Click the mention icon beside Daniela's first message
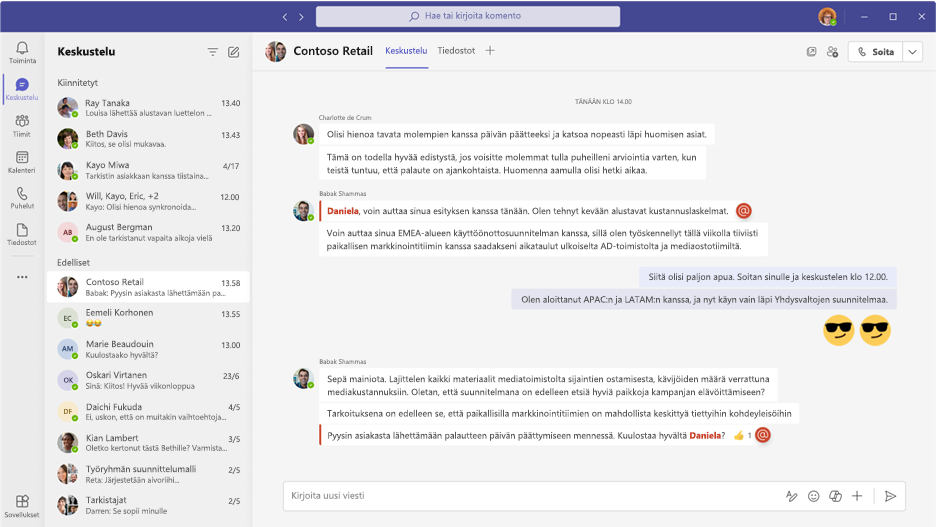This screenshot has height=527, width=936. point(743,211)
